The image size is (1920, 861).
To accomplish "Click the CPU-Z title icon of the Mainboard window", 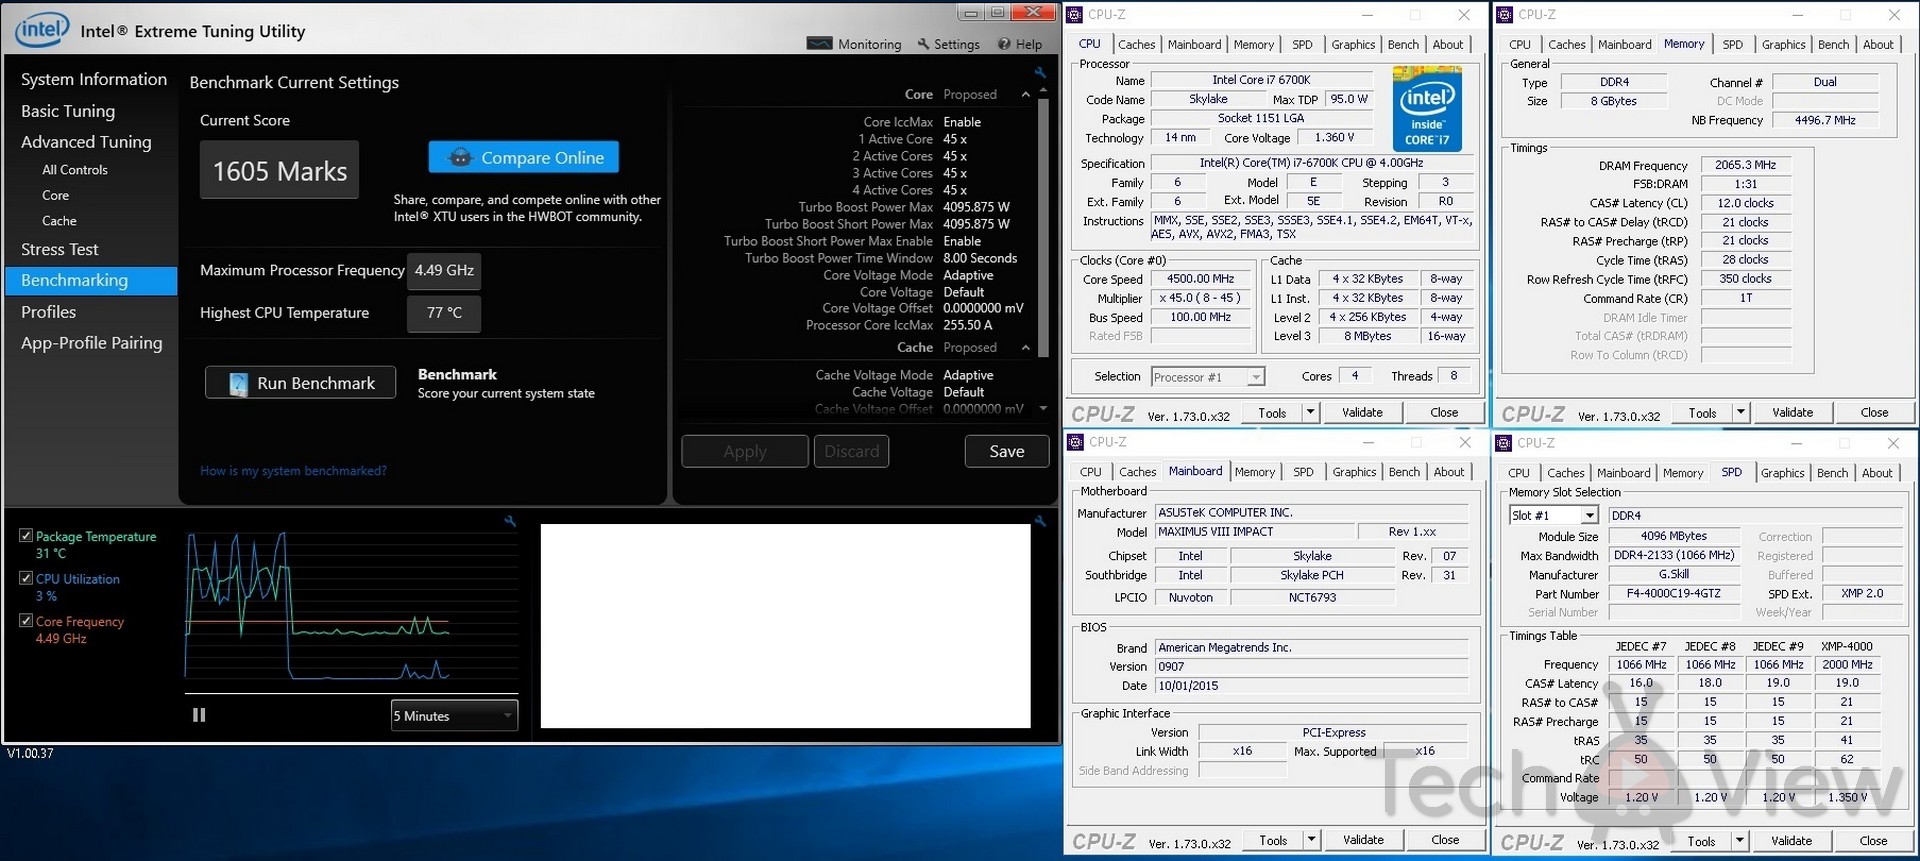I will (x=1076, y=442).
